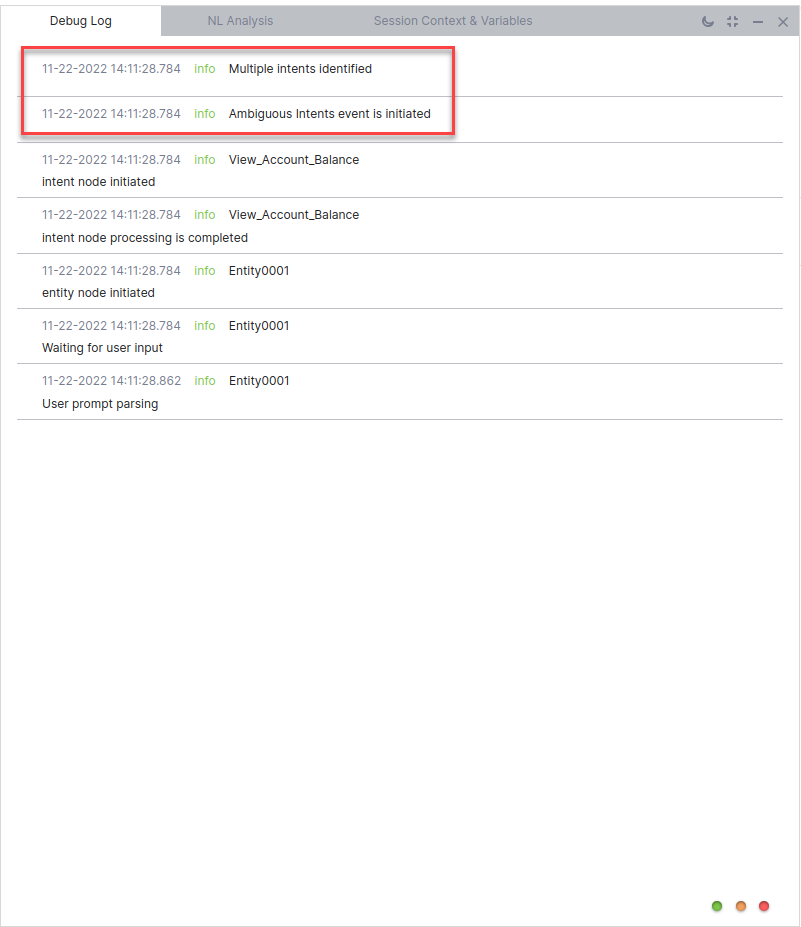This screenshot has height=927, width=801.
Task: Select the 'Multiple intents identified' log entry
Action: point(300,69)
